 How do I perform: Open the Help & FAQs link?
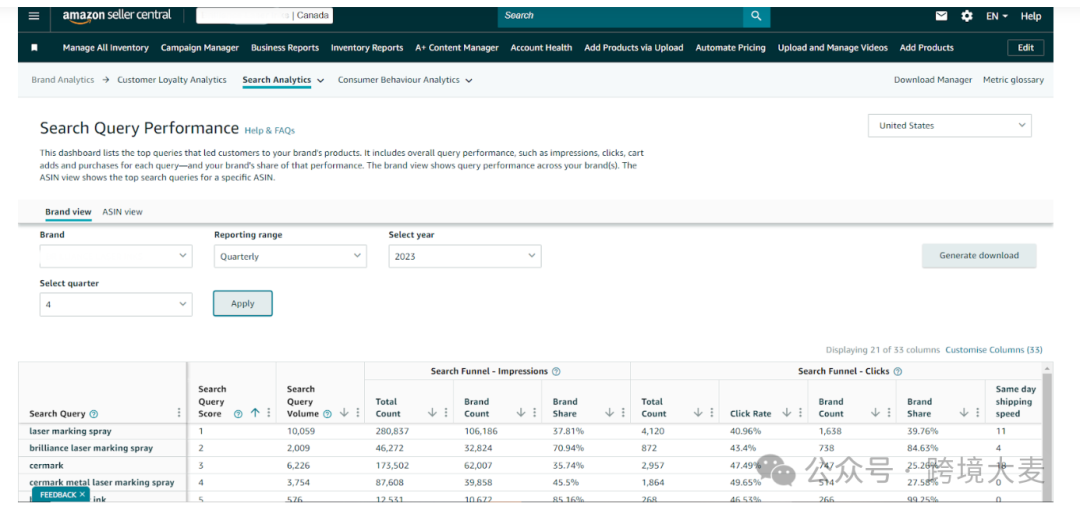(269, 130)
